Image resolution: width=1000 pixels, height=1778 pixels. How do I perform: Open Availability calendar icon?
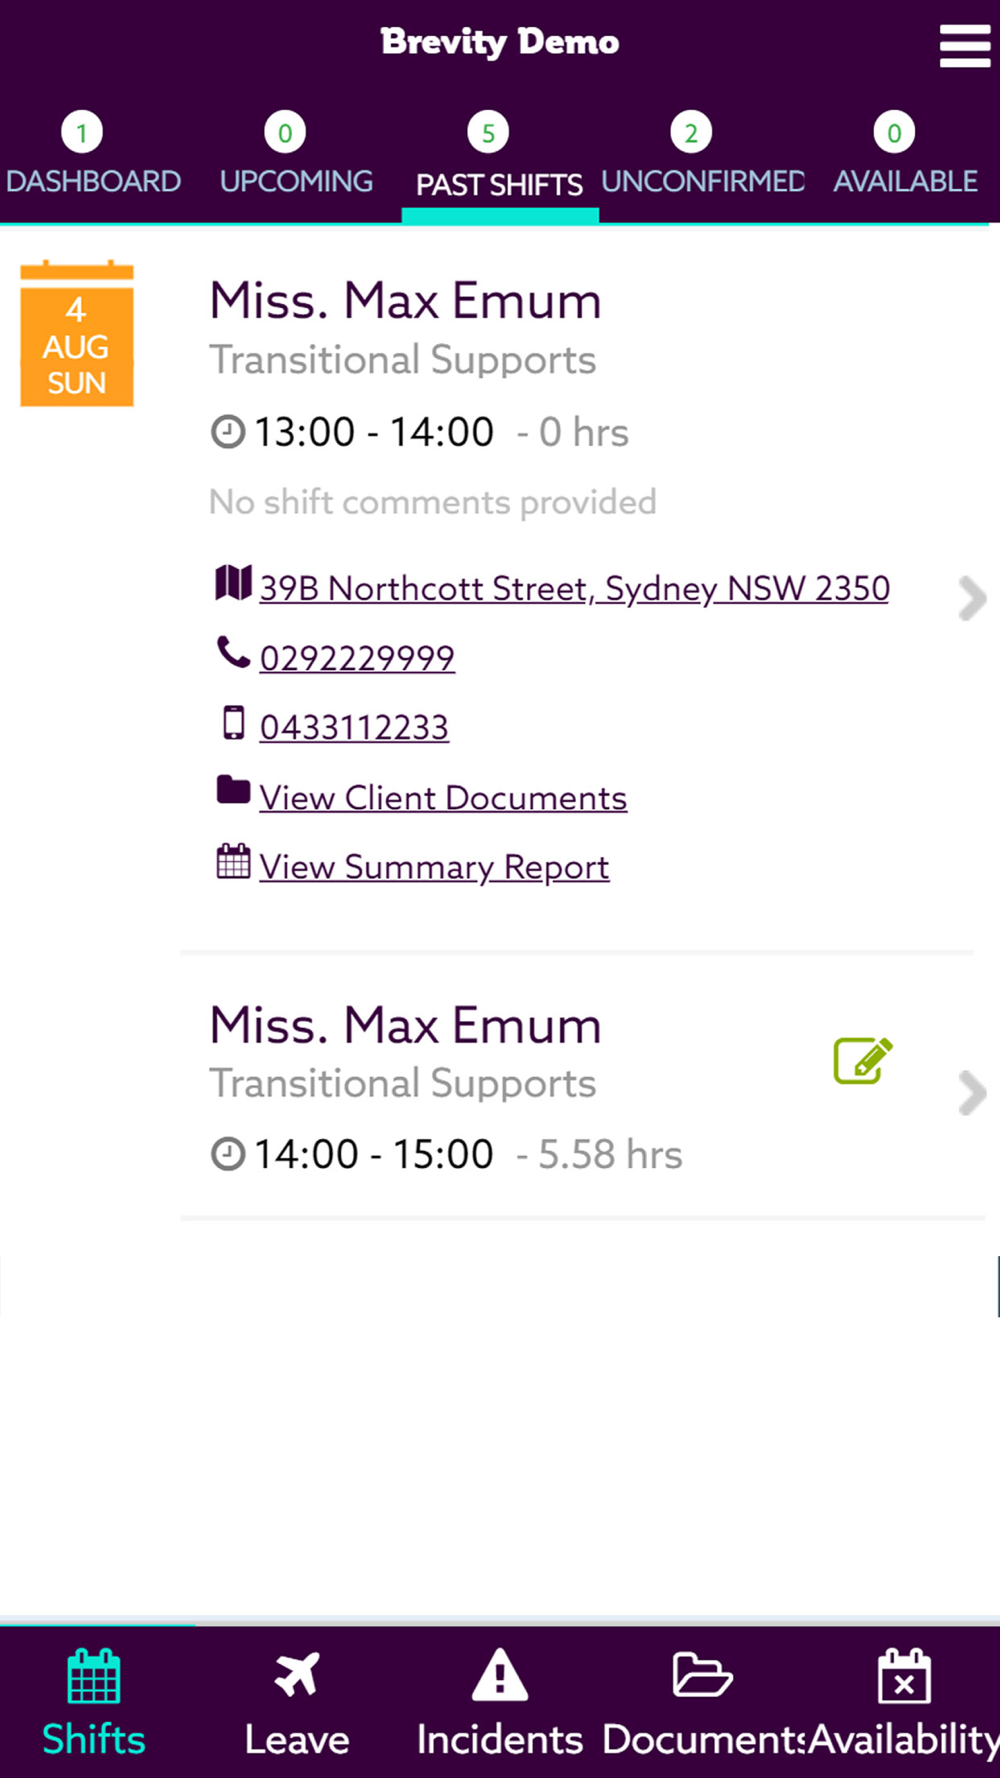click(904, 1676)
